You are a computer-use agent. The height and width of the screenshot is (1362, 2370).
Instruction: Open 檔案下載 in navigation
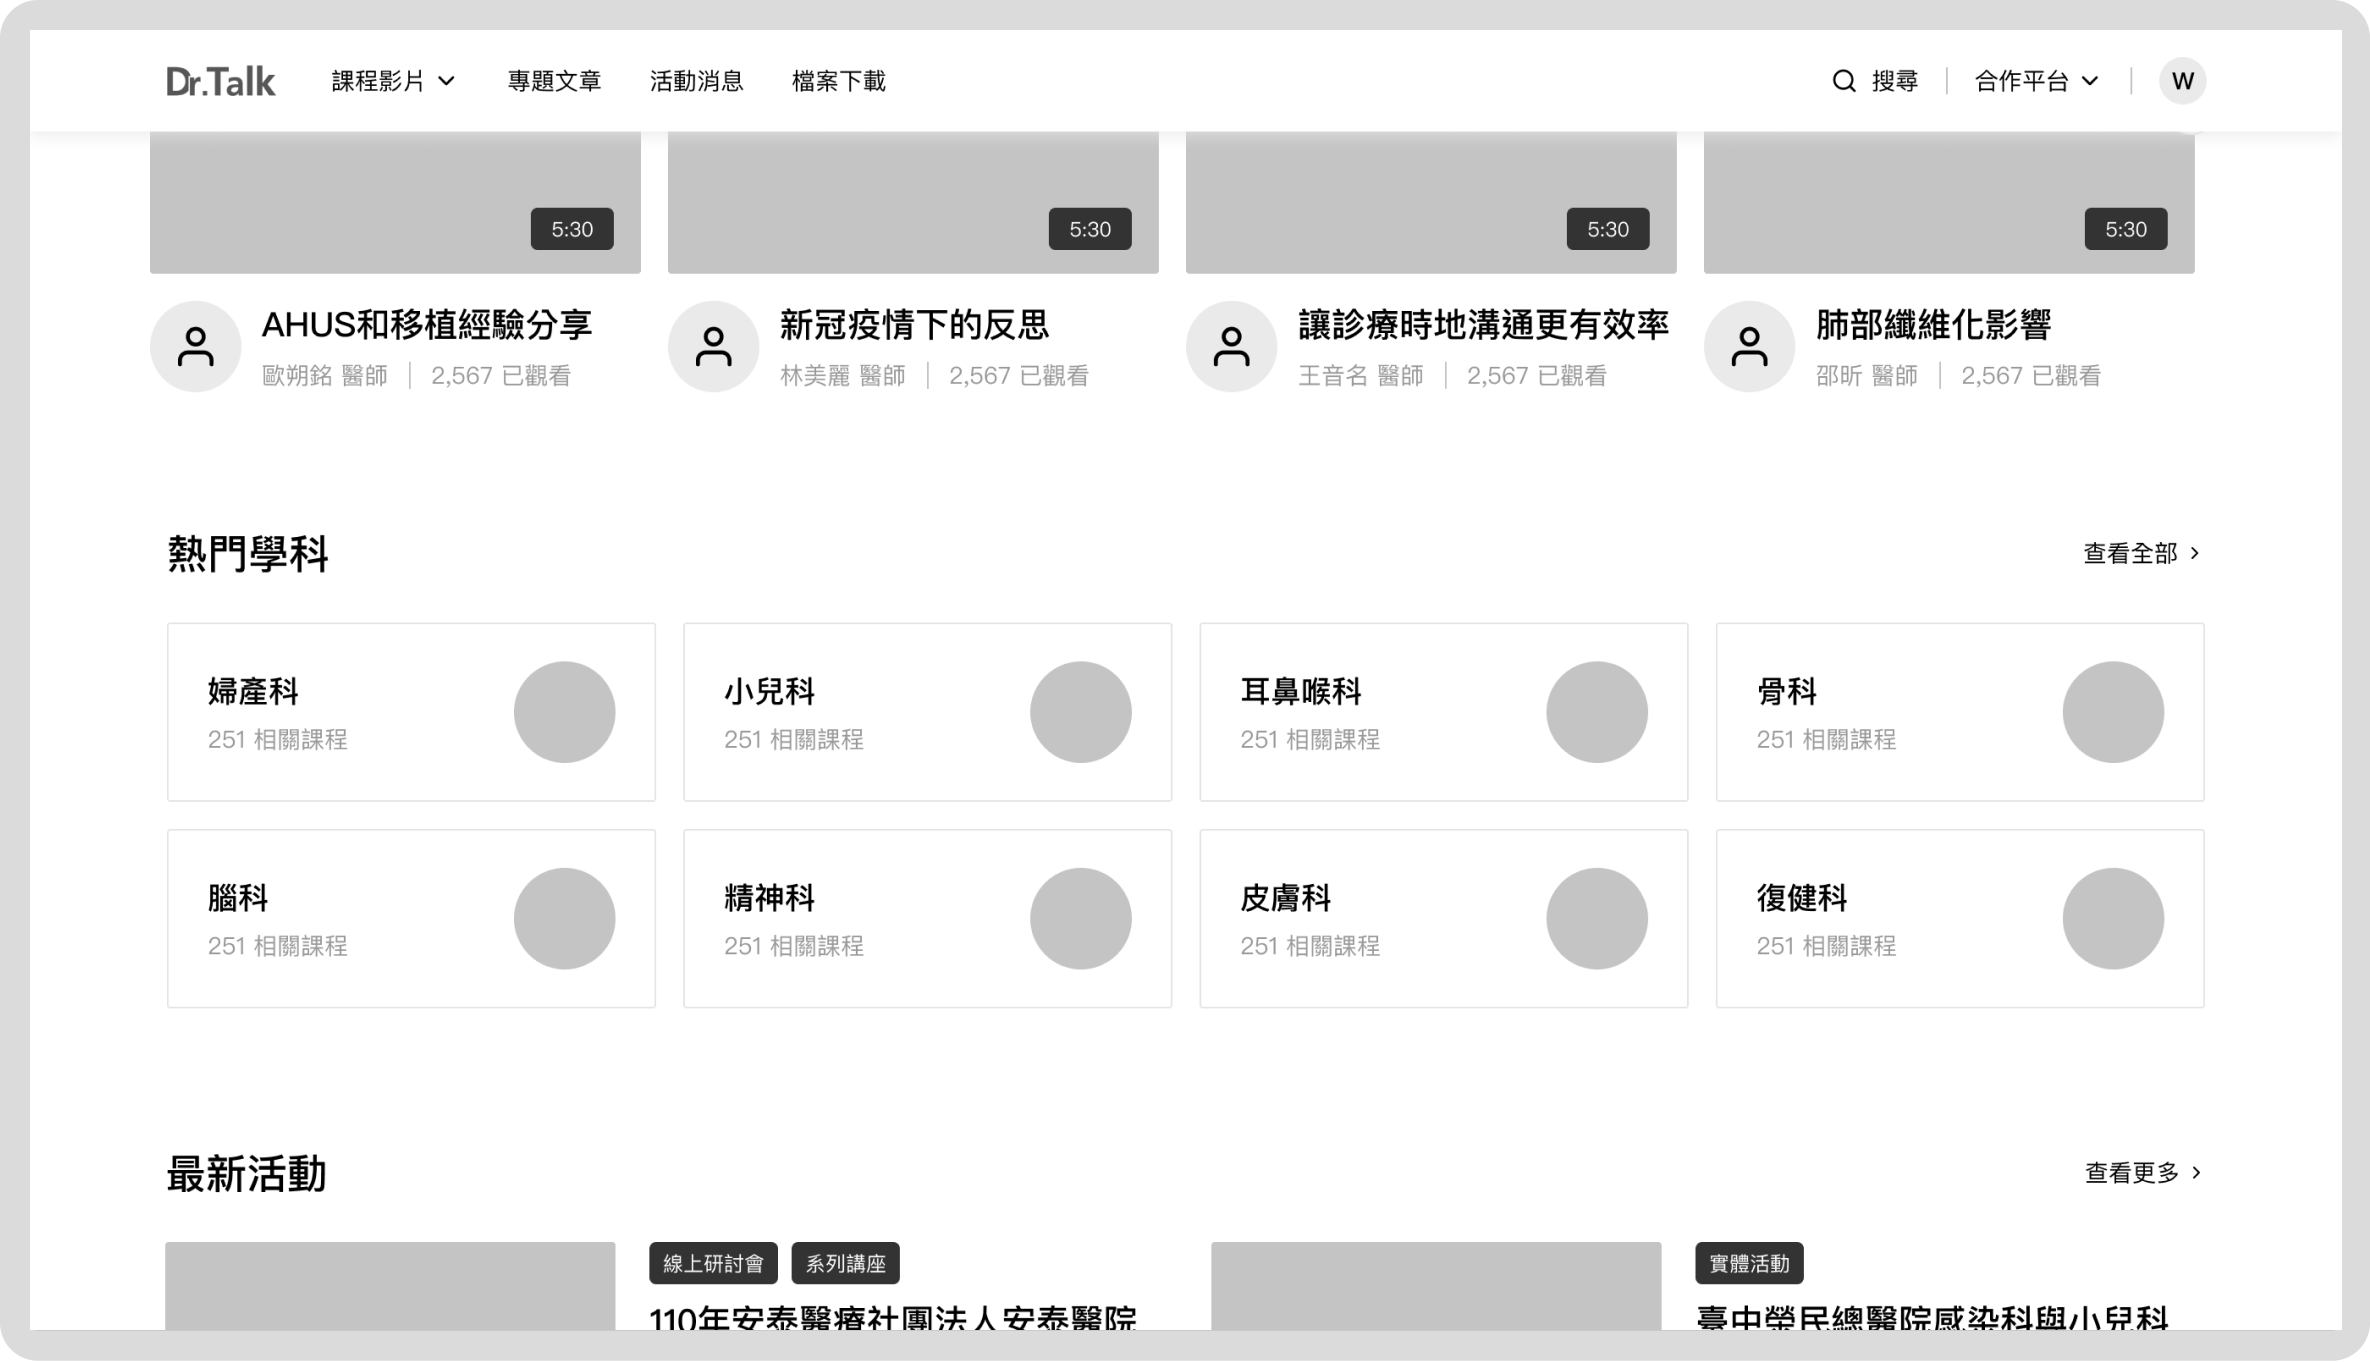838,81
